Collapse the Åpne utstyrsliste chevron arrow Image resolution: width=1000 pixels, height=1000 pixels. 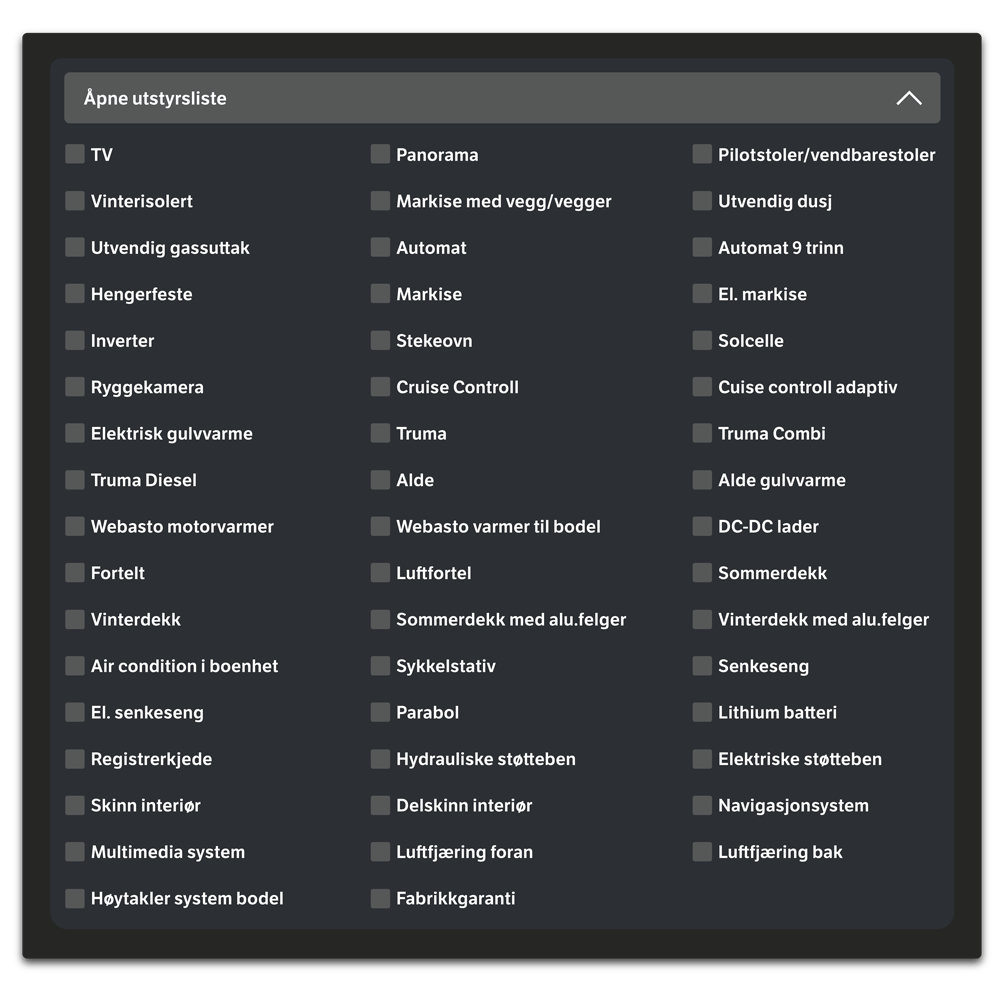point(909,98)
